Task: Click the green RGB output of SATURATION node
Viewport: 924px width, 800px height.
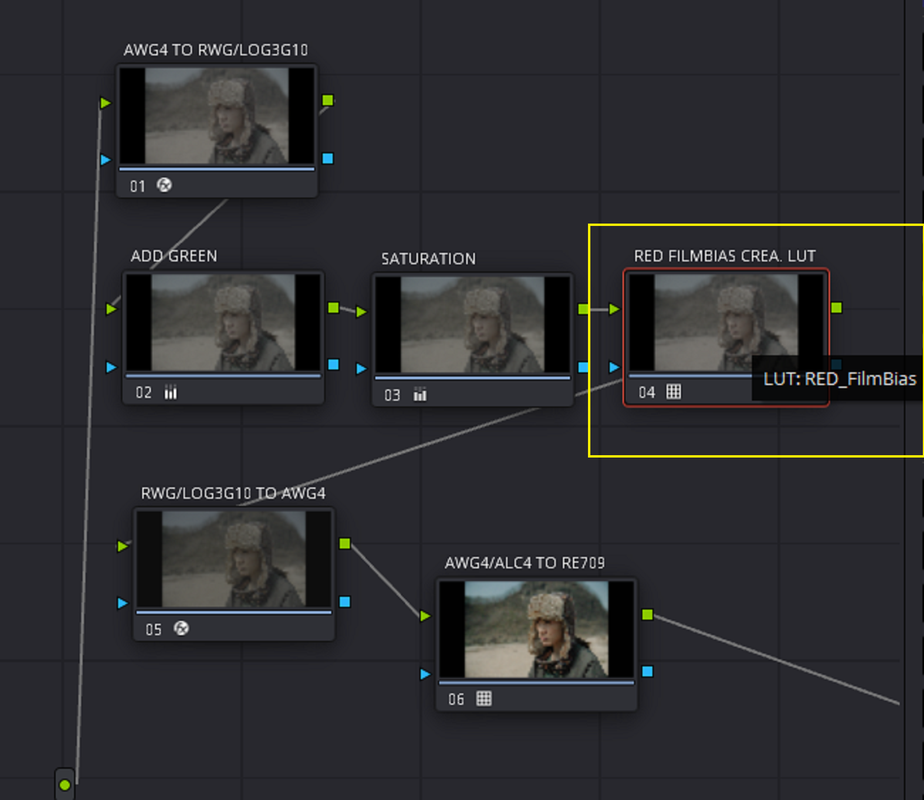Action: 583,309
